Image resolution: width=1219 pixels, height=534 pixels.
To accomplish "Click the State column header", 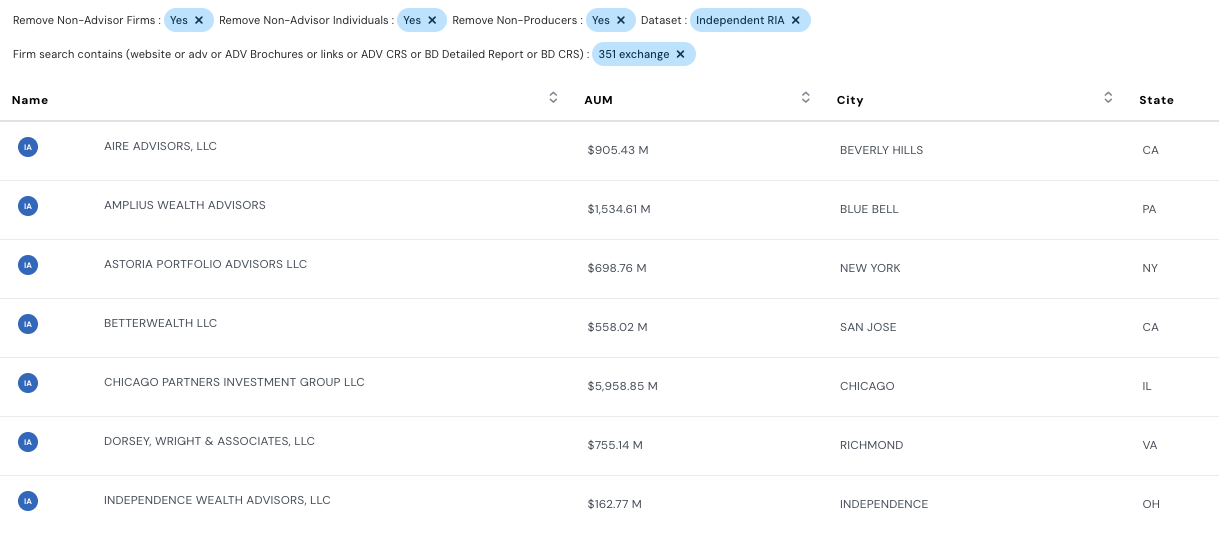I will point(1156,100).
